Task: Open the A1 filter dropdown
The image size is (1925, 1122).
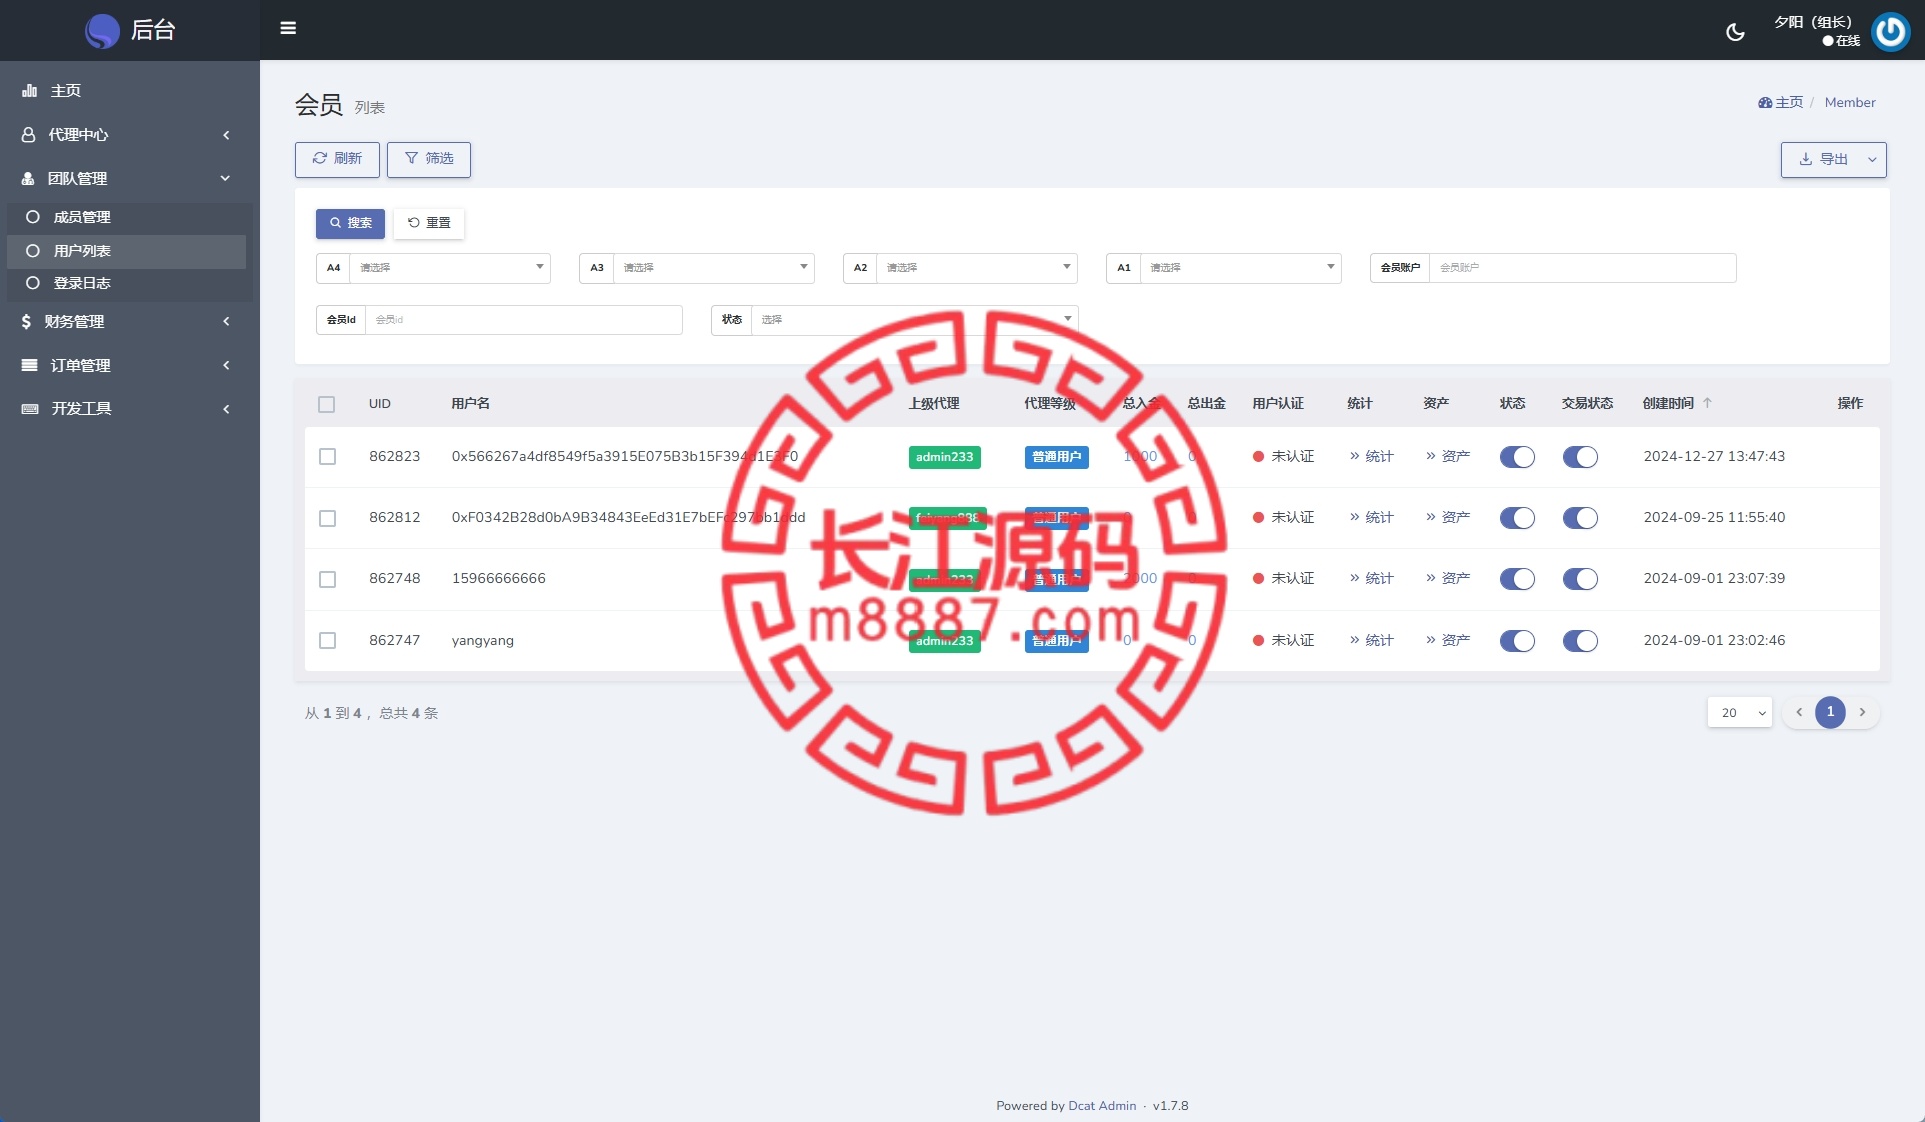Action: 1240,268
